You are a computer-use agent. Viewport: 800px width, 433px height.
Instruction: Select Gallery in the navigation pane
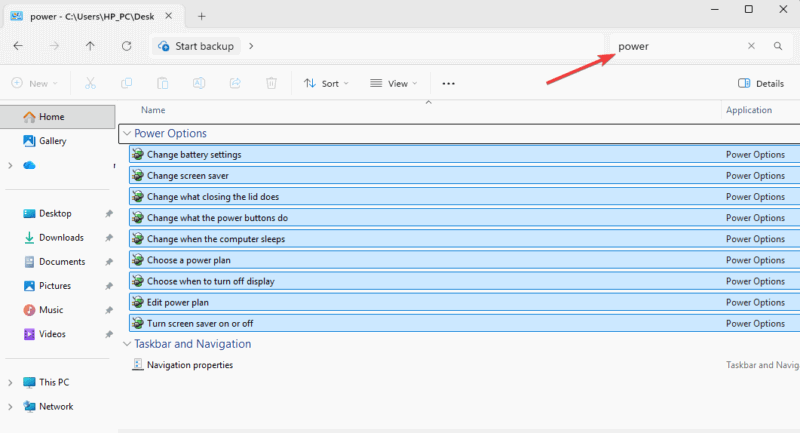(x=52, y=141)
